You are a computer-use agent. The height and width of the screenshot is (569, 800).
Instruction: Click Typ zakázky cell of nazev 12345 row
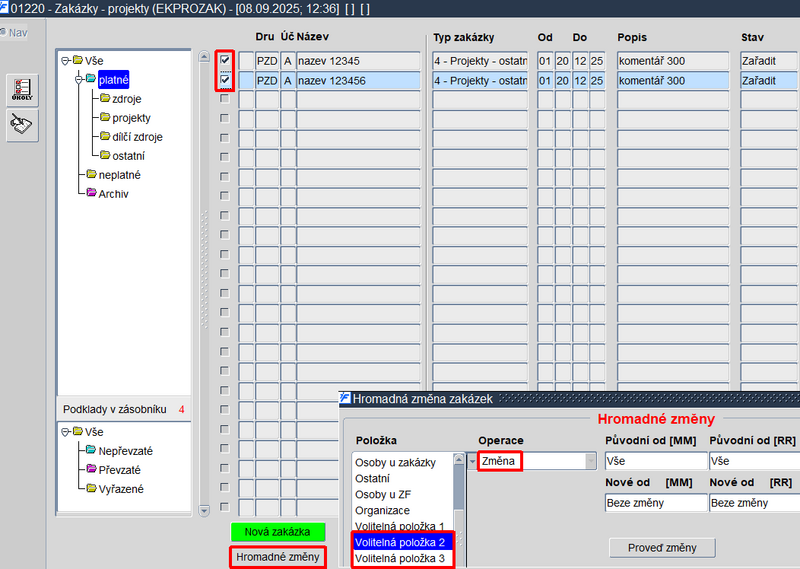pos(480,61)
